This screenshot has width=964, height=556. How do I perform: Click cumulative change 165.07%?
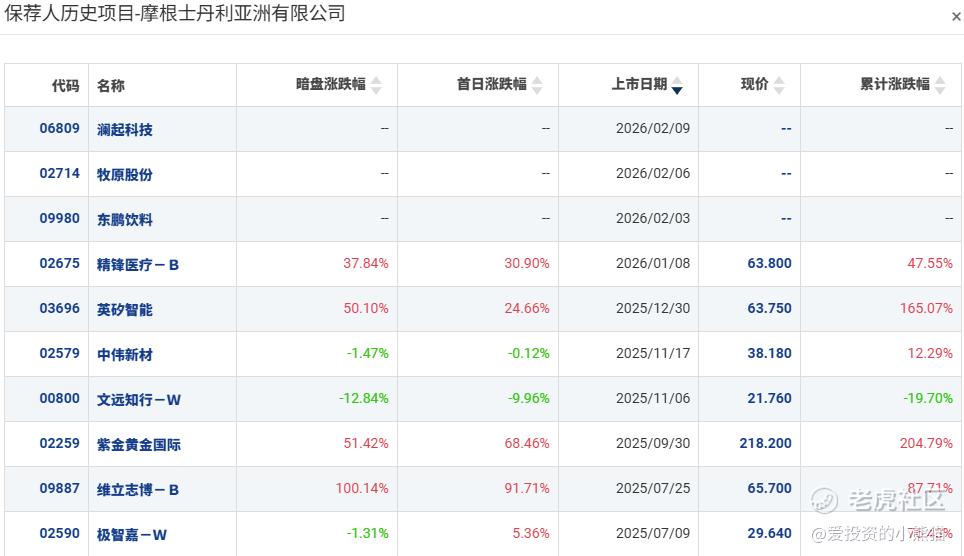(926, 308)
